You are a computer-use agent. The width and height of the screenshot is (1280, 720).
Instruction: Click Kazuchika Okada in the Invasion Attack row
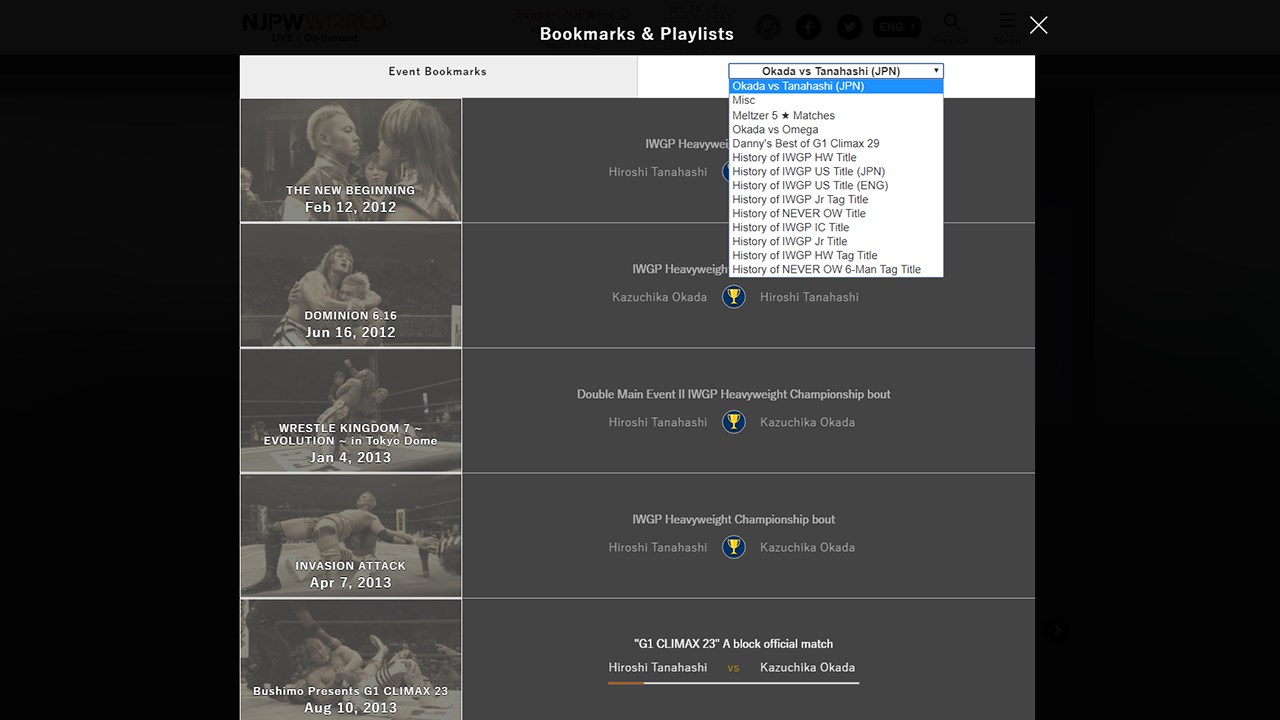point(807,547)
